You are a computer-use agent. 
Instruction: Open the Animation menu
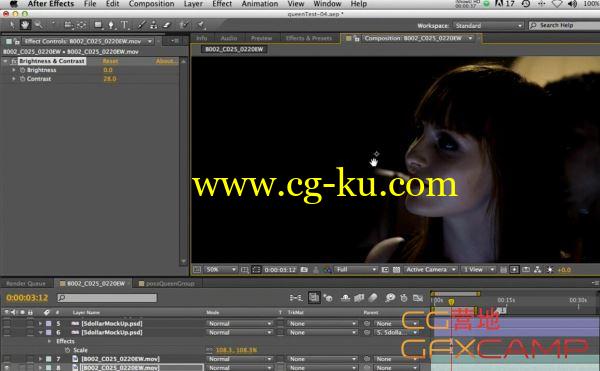point(260,4)
